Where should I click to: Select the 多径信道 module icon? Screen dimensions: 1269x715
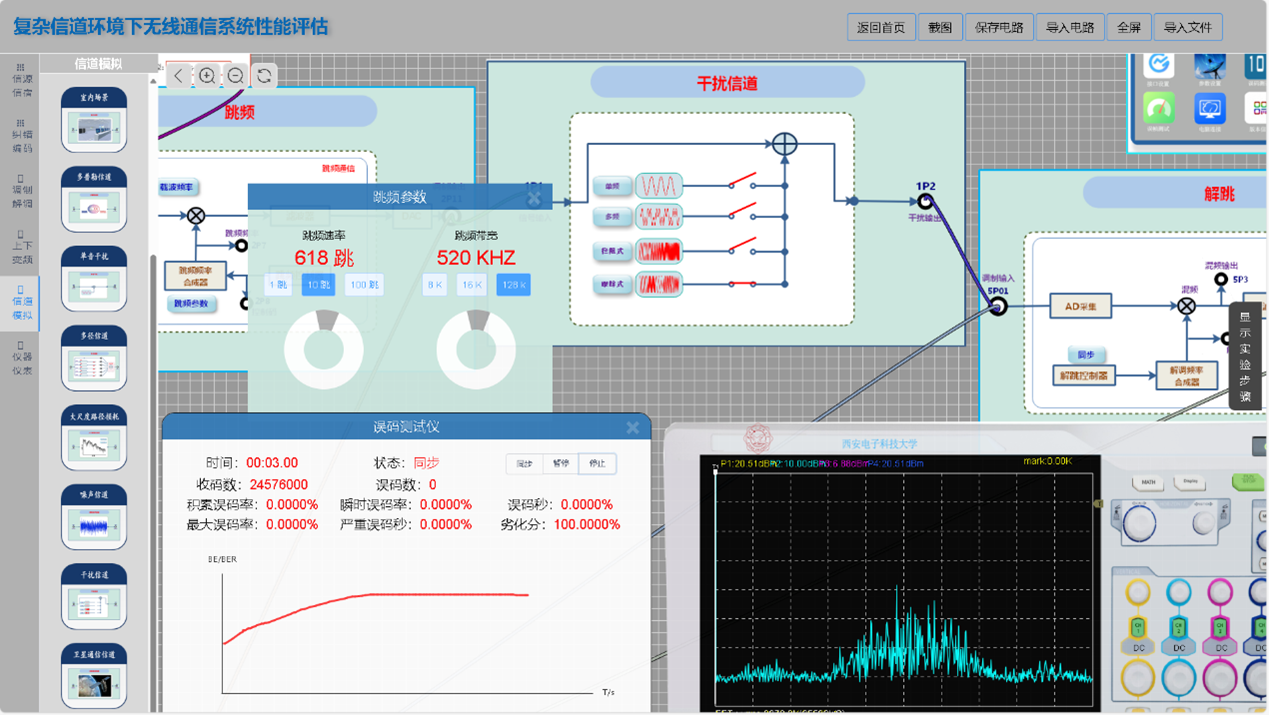point(94,358)
